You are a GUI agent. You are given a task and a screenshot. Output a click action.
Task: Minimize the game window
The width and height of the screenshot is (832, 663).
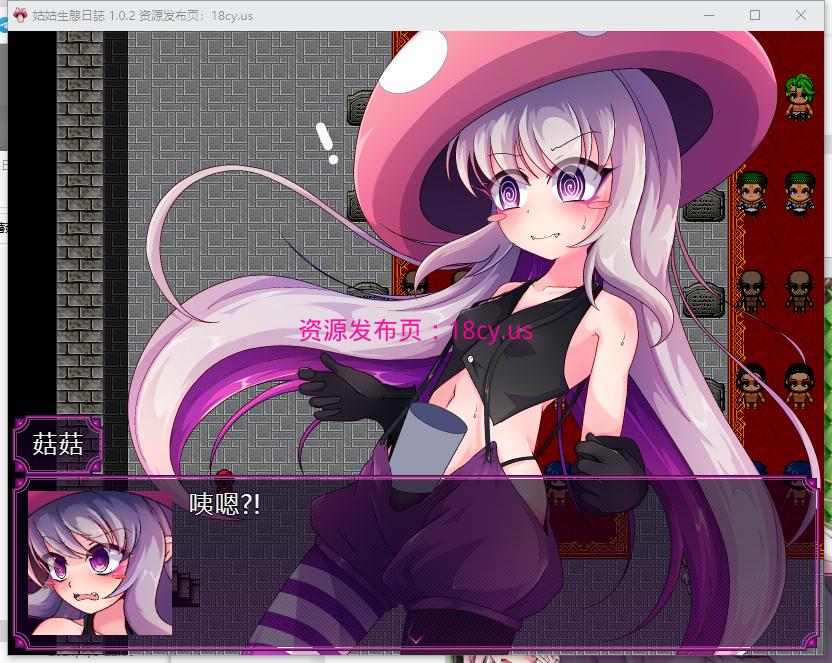point(709,15)
